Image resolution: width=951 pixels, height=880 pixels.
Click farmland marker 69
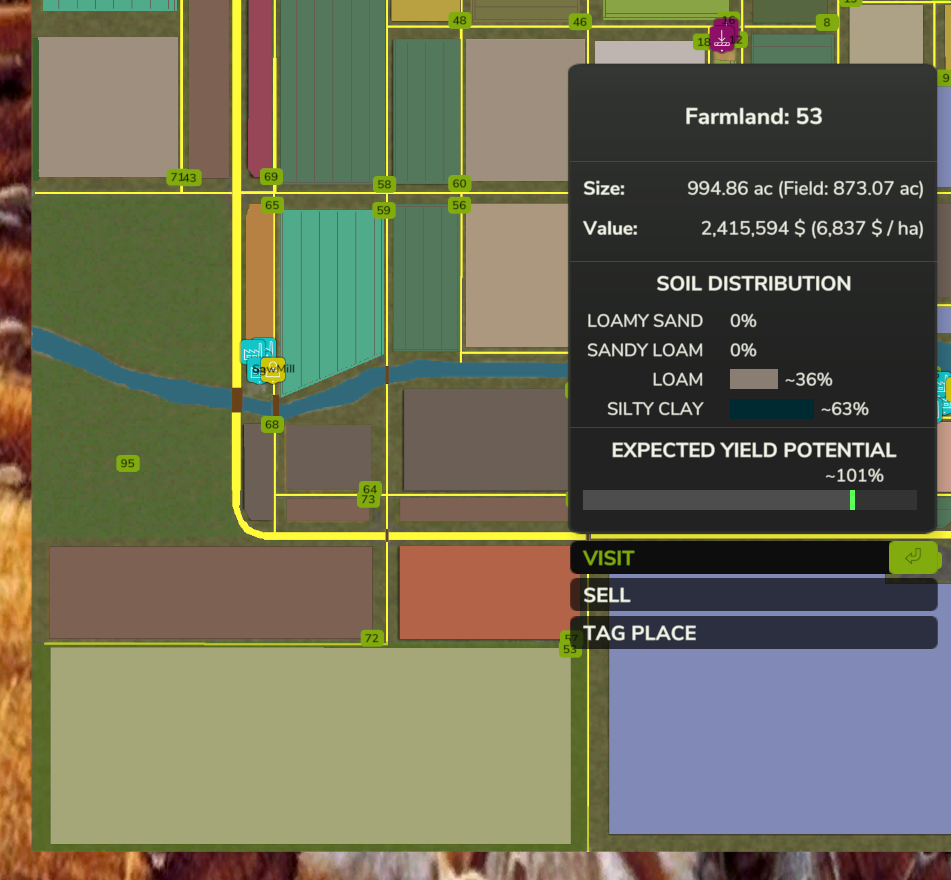271,176
